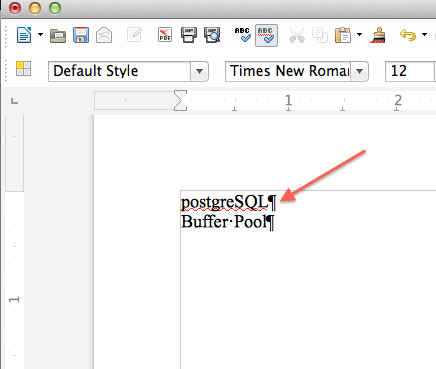Image resolution: width=436 pixels, height=369 pixels.
Task: Click the Times New Roman font name field
Action: coord(288,71)
